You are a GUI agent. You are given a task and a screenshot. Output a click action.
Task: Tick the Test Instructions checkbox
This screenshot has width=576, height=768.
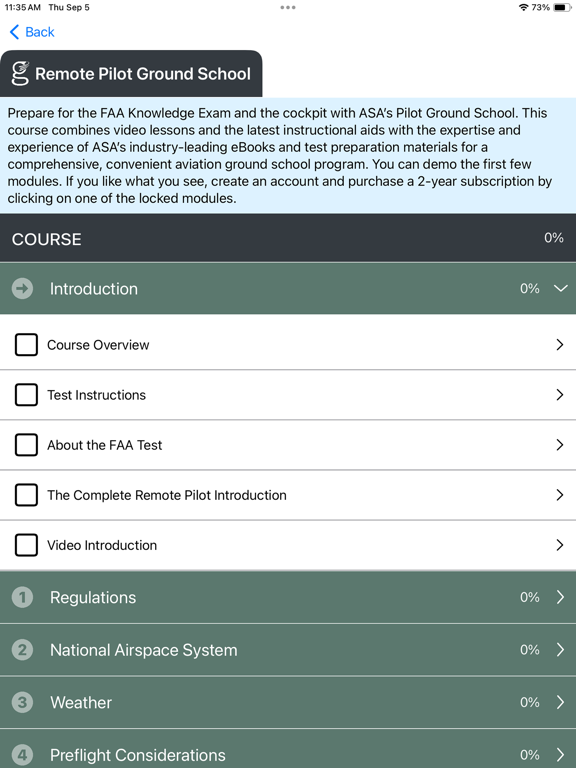(x=26, y=395)
